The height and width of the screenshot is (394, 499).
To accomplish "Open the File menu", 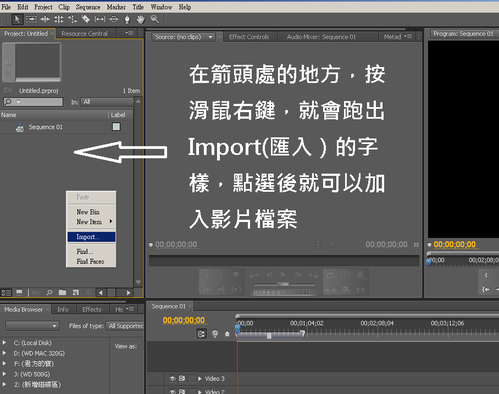I will [6, 7].
